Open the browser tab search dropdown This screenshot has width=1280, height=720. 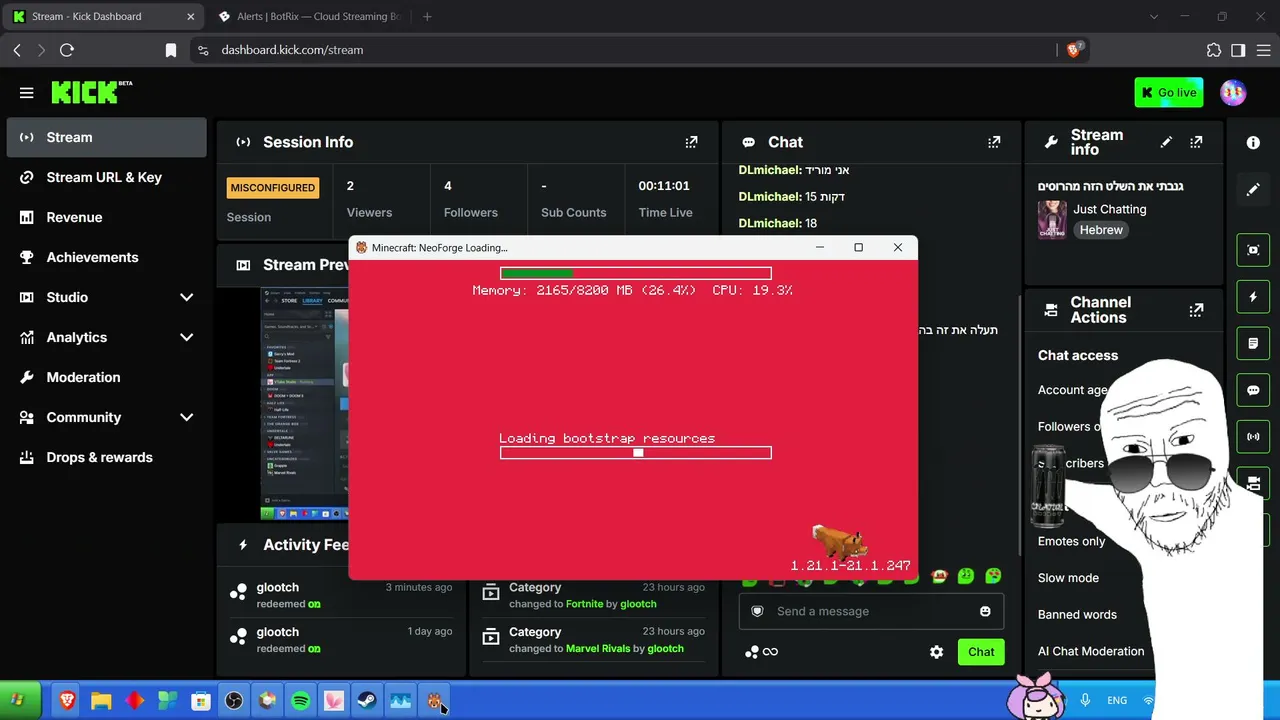1154,16
